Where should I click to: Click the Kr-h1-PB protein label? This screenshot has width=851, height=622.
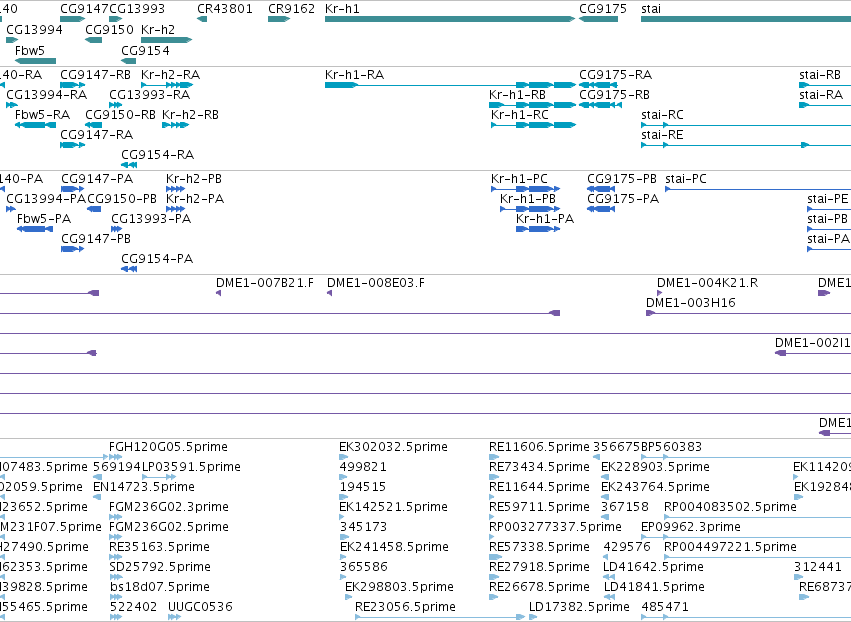point(528,199)
